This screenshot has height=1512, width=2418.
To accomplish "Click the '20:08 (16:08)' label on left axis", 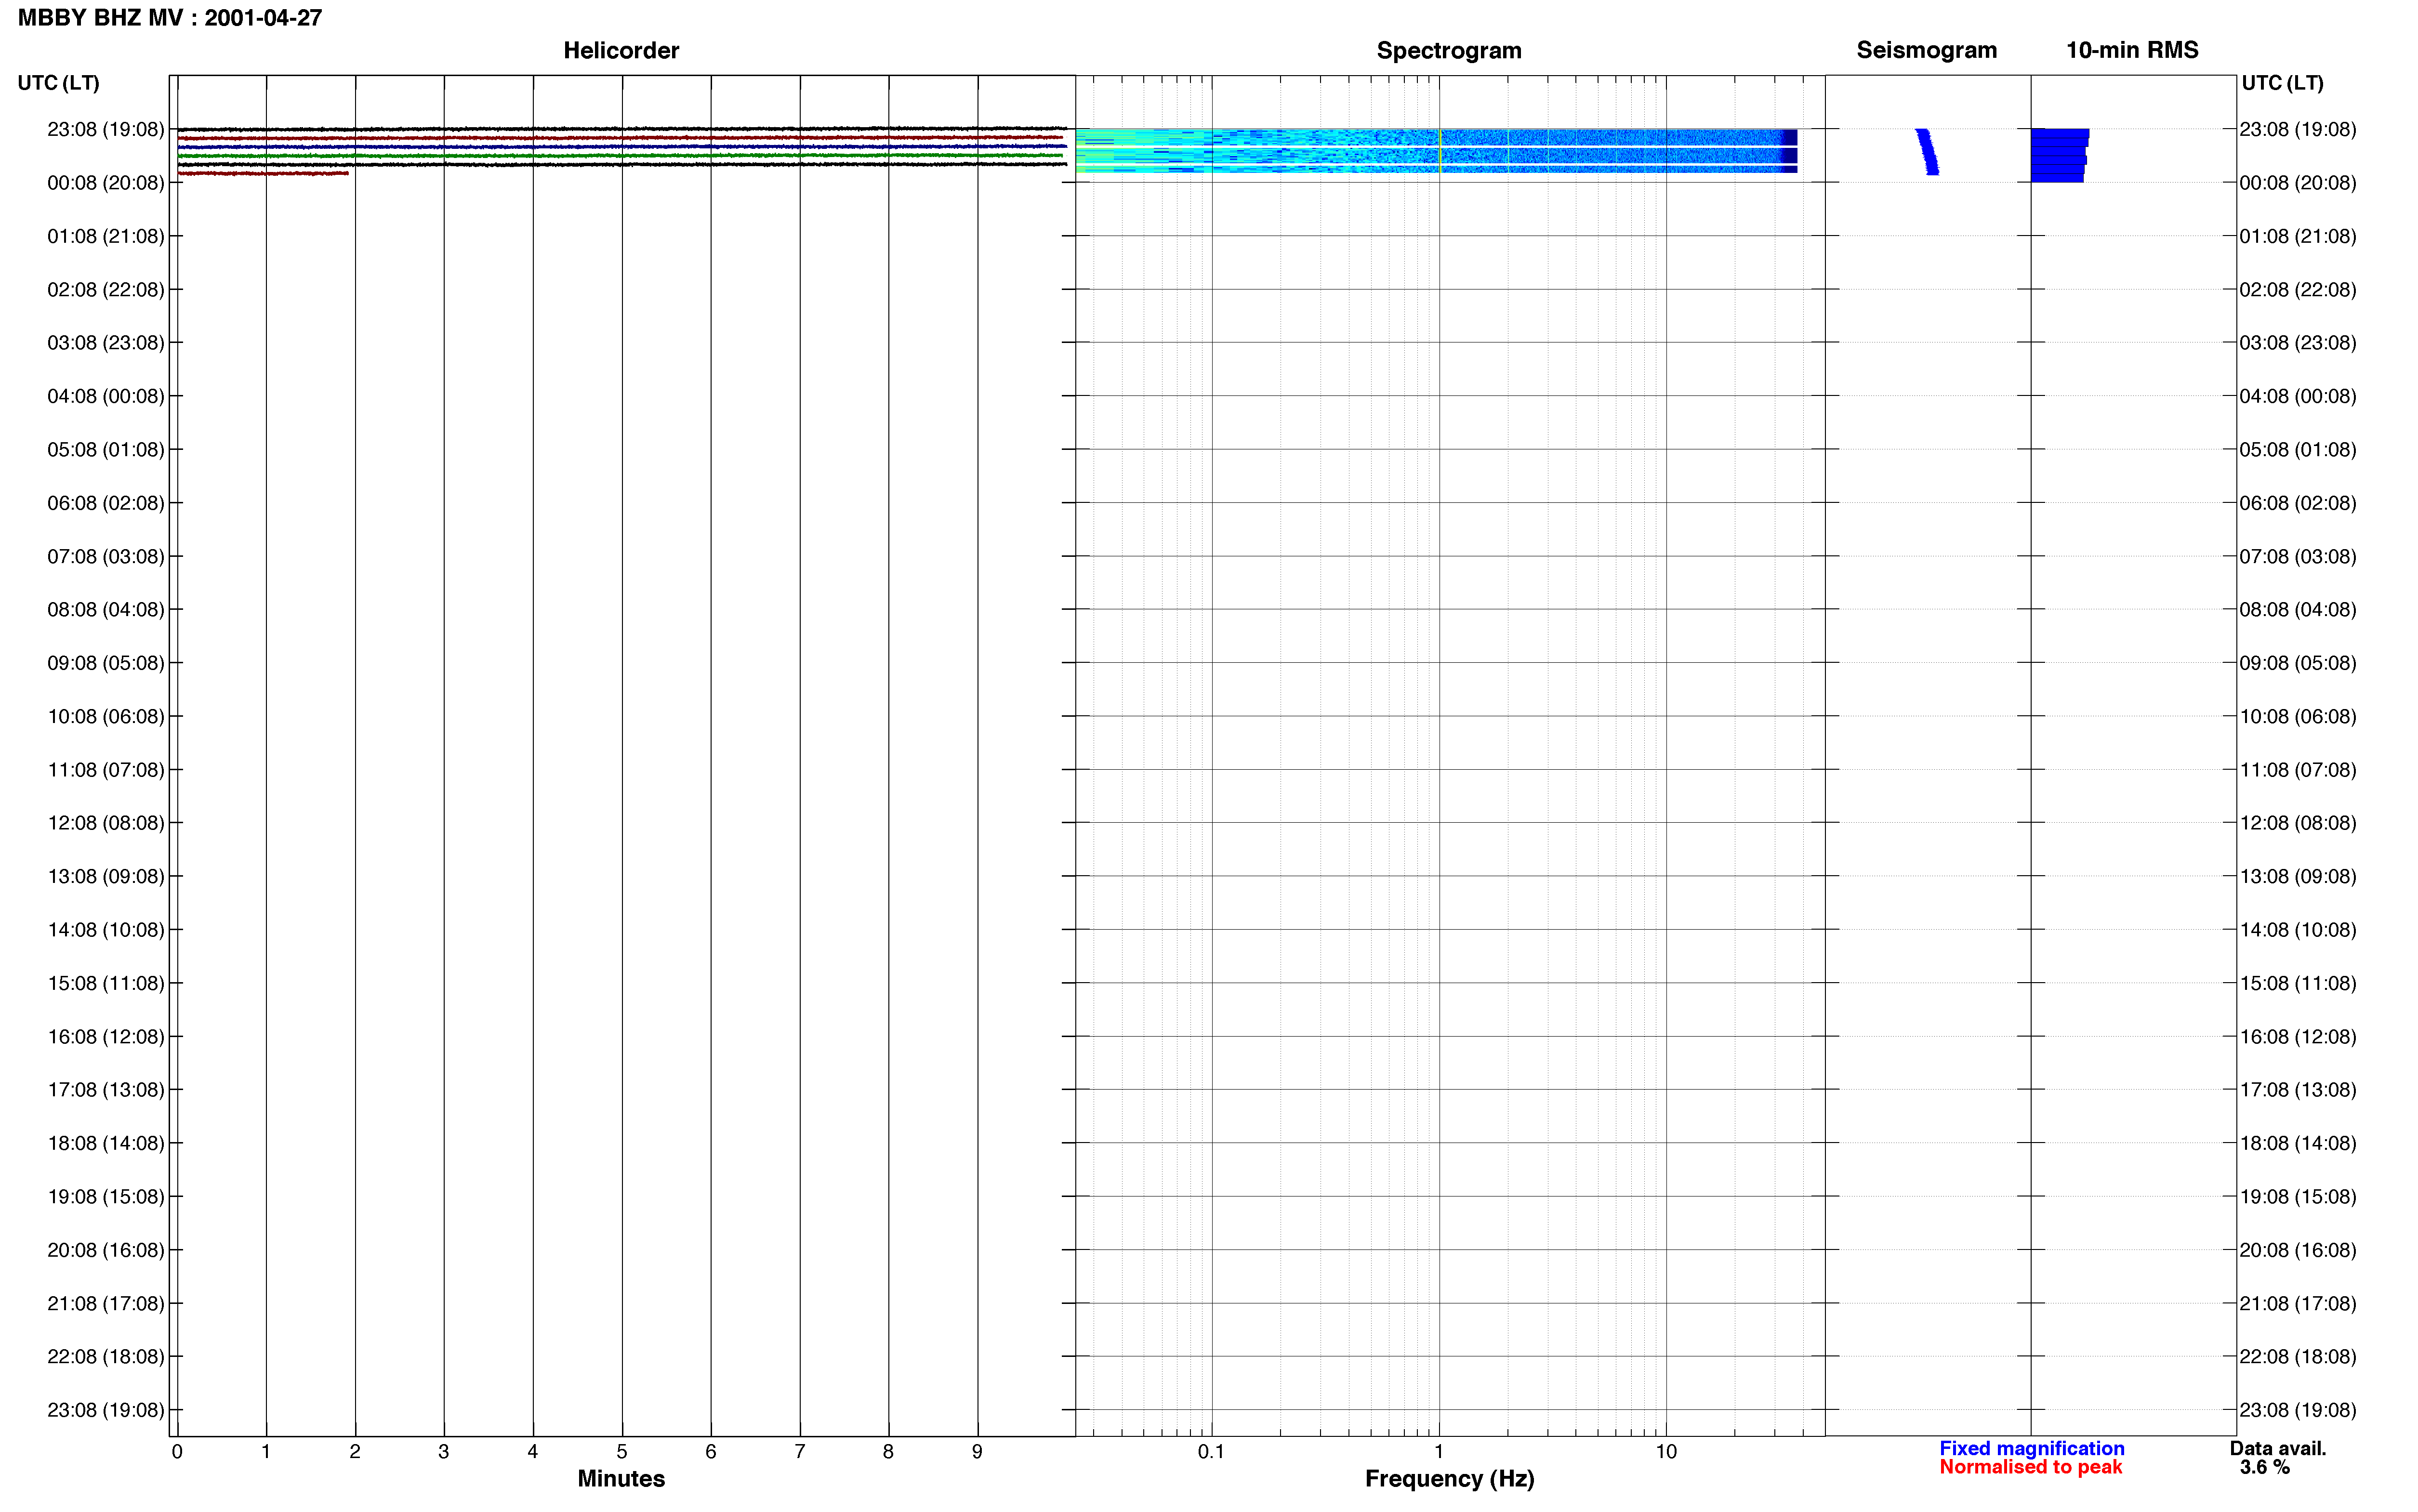I will [x=105, y=1250].
